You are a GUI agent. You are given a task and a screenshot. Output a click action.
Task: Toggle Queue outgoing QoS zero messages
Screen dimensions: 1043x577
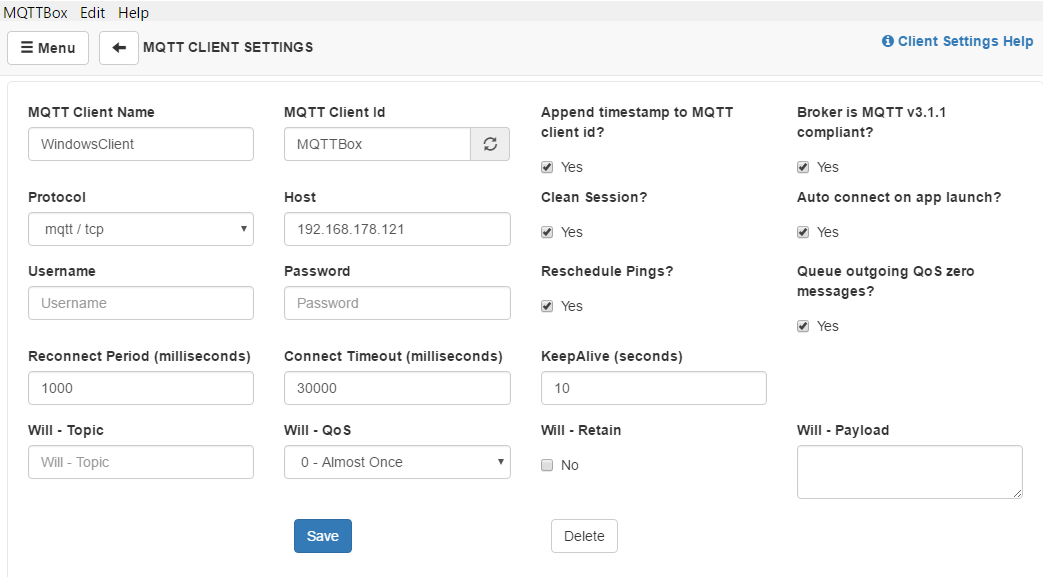[x=803, y=326]
